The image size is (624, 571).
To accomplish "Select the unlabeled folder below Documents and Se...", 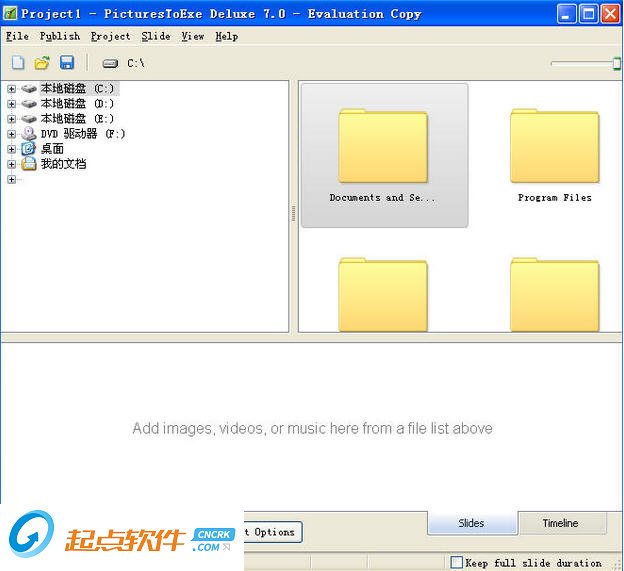I will 383,294.
